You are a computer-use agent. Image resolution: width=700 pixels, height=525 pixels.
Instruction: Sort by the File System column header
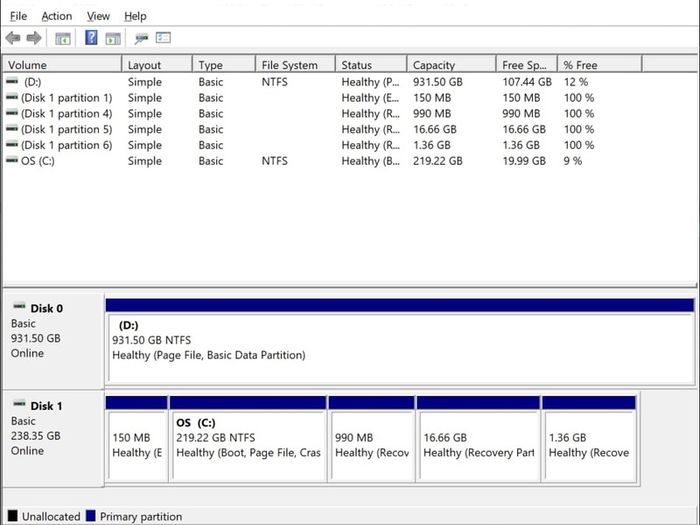click(x=296, y=65)
